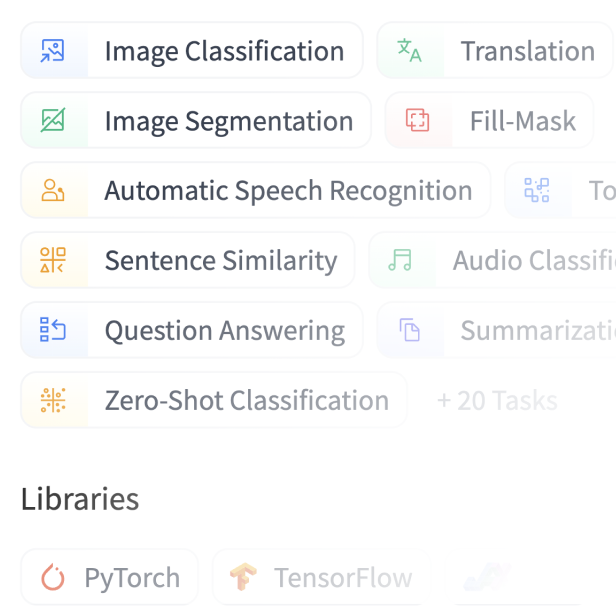The width and height of the screenshot is (616, 614).
Task: Click the TensorFlow logo icon
Action: 243,577
